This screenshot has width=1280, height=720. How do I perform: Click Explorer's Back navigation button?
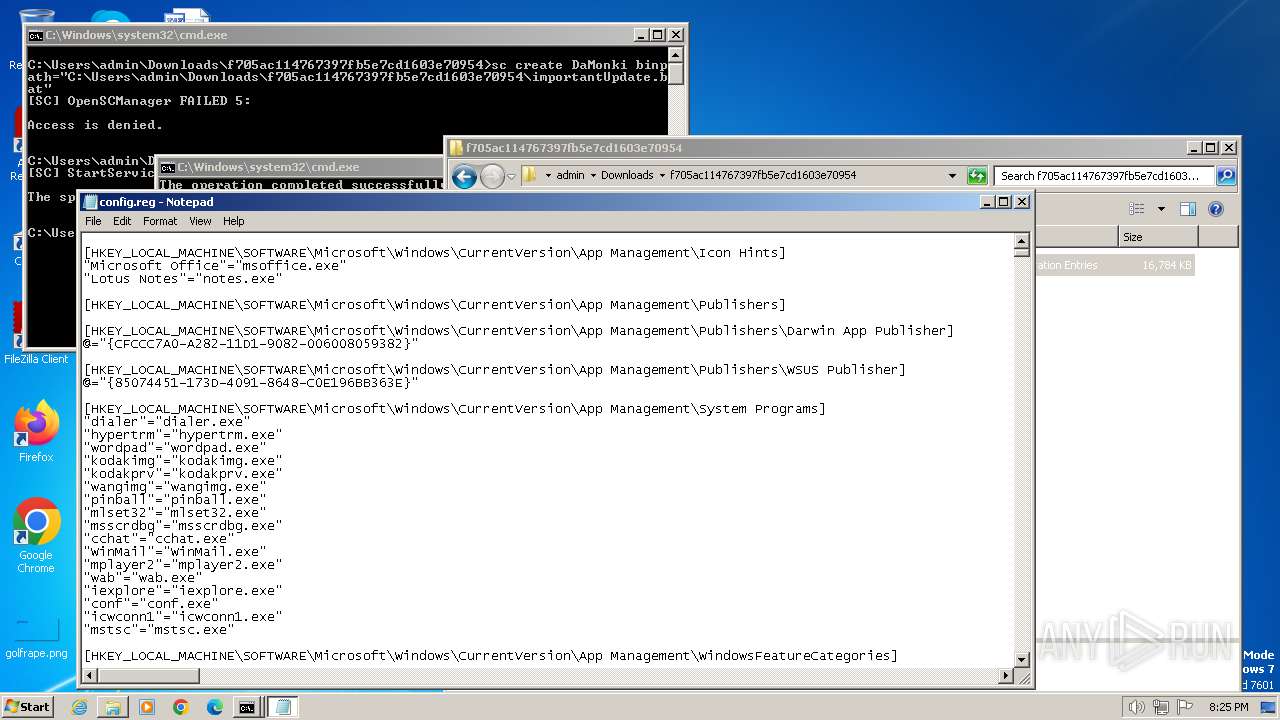click(464, 177)
